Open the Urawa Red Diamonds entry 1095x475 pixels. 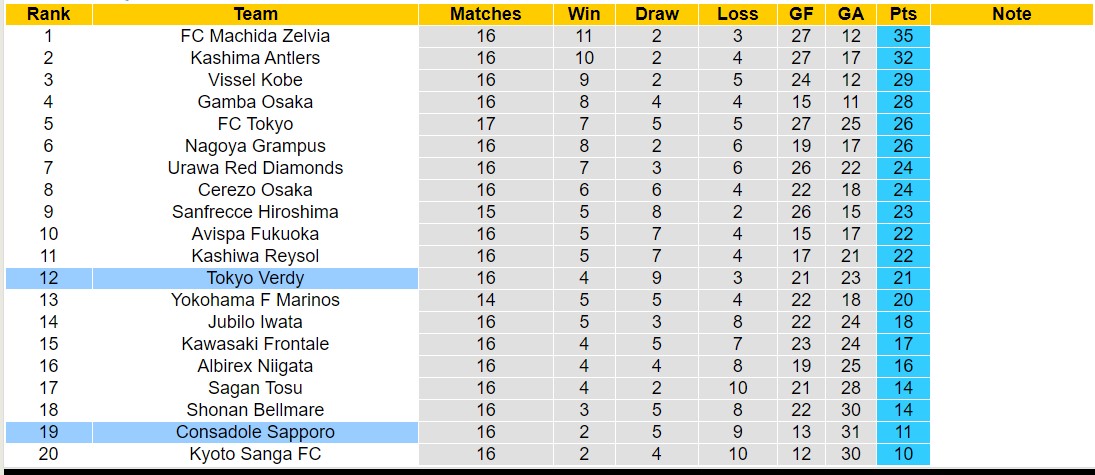[255, 168]
